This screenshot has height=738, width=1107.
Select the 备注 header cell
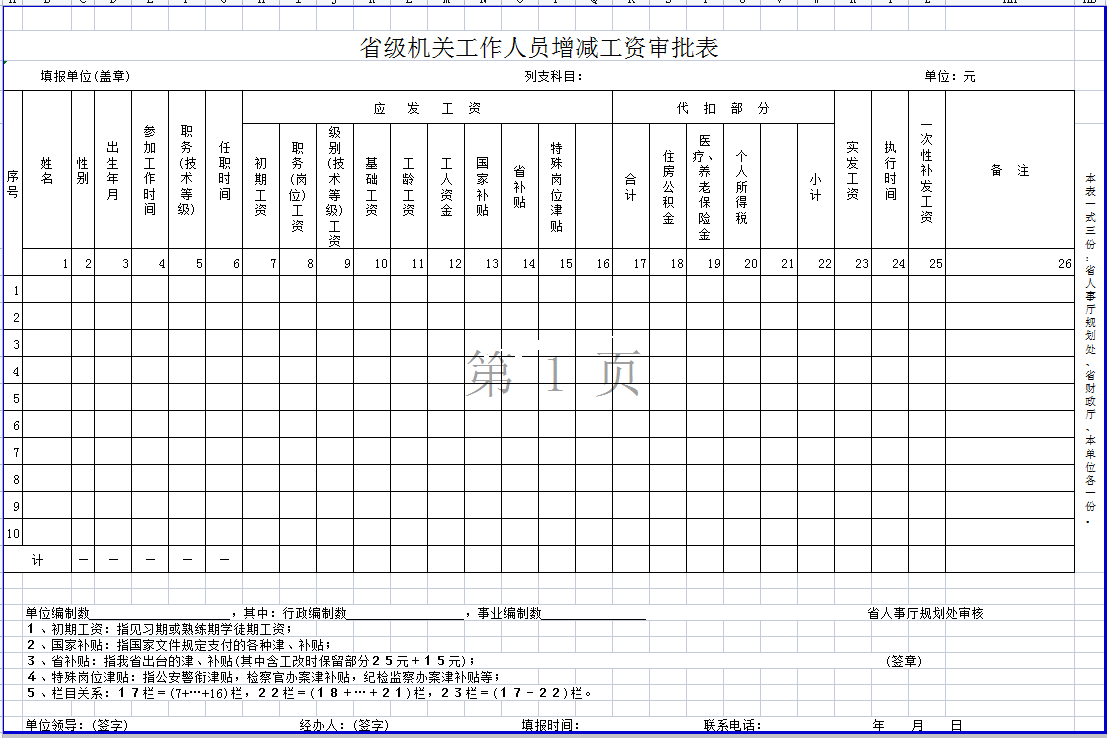(1009, 170)
